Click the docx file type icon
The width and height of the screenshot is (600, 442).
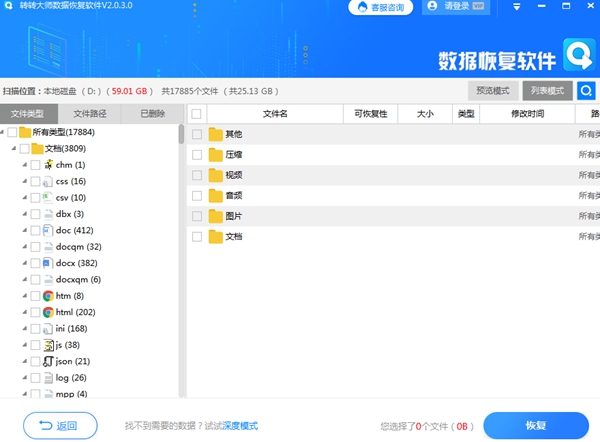point(48,263)
